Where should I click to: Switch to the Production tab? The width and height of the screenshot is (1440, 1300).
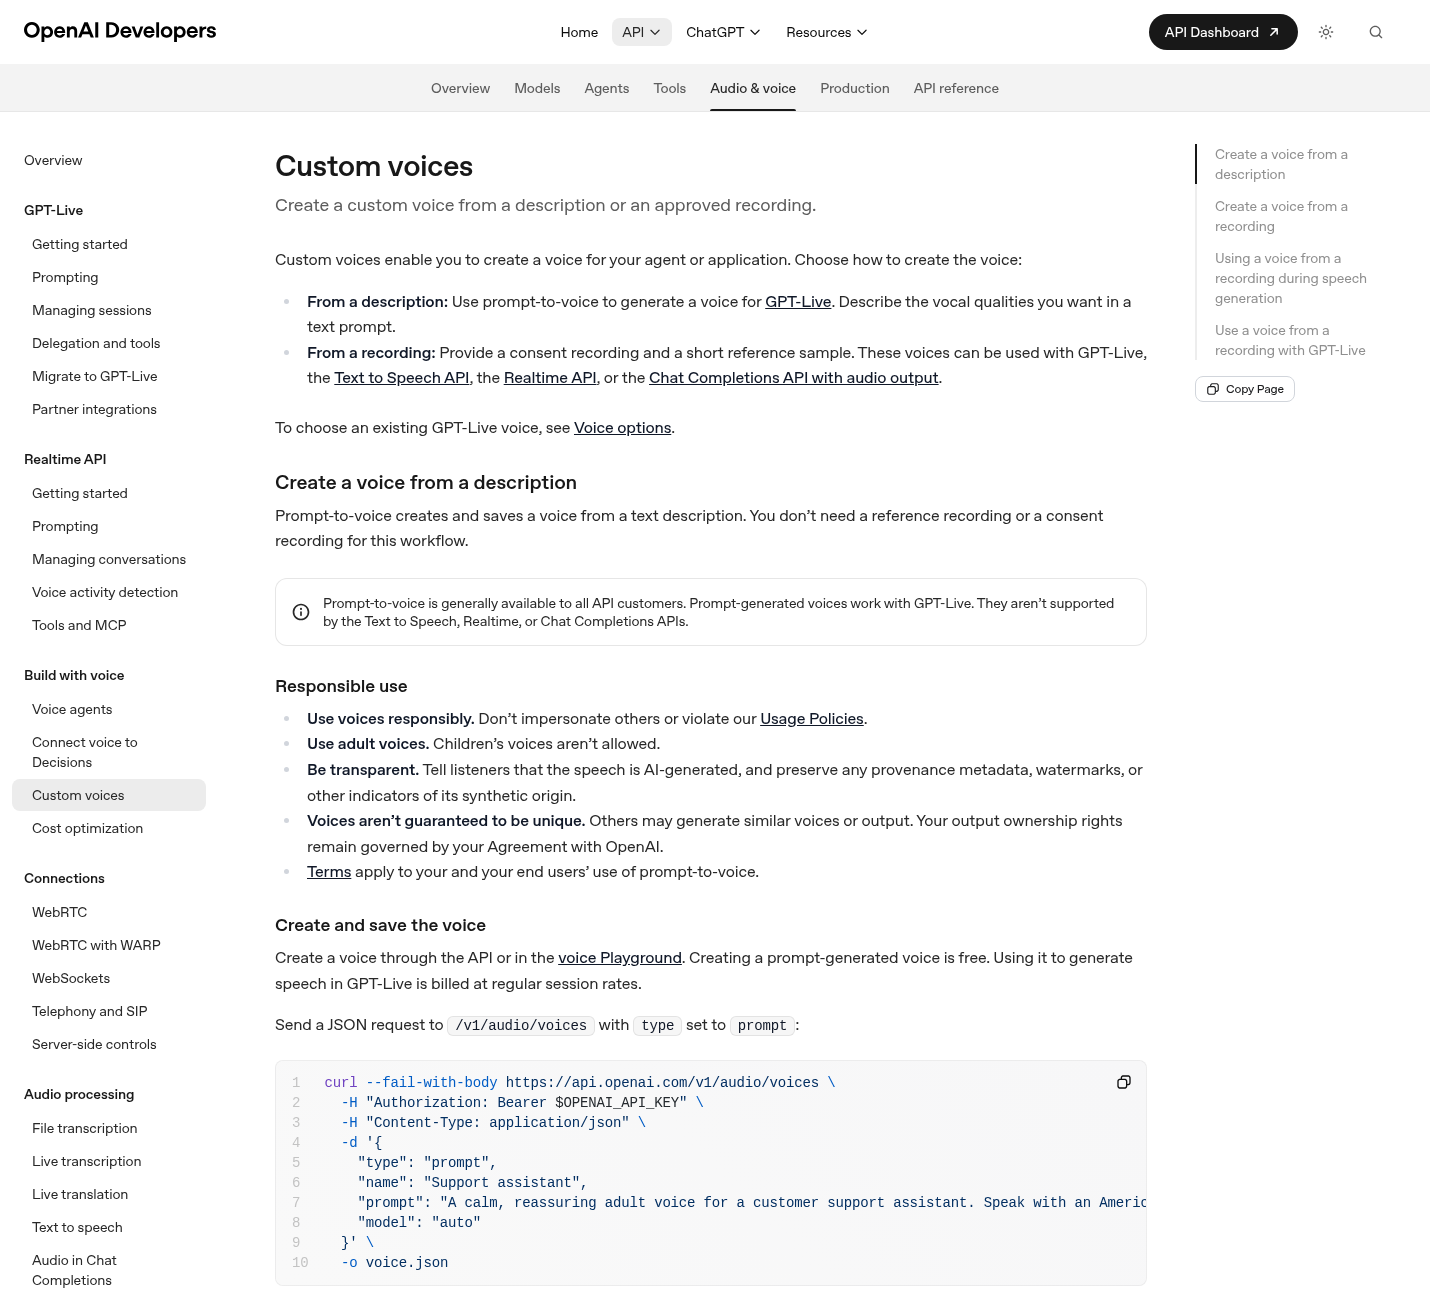pos(855,88)
